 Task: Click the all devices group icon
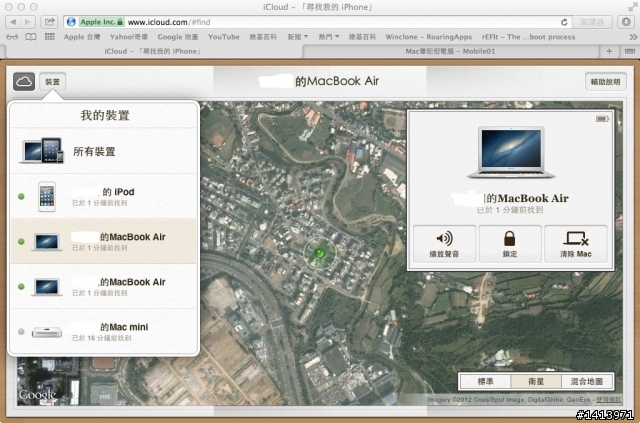[x=42, y=151]
